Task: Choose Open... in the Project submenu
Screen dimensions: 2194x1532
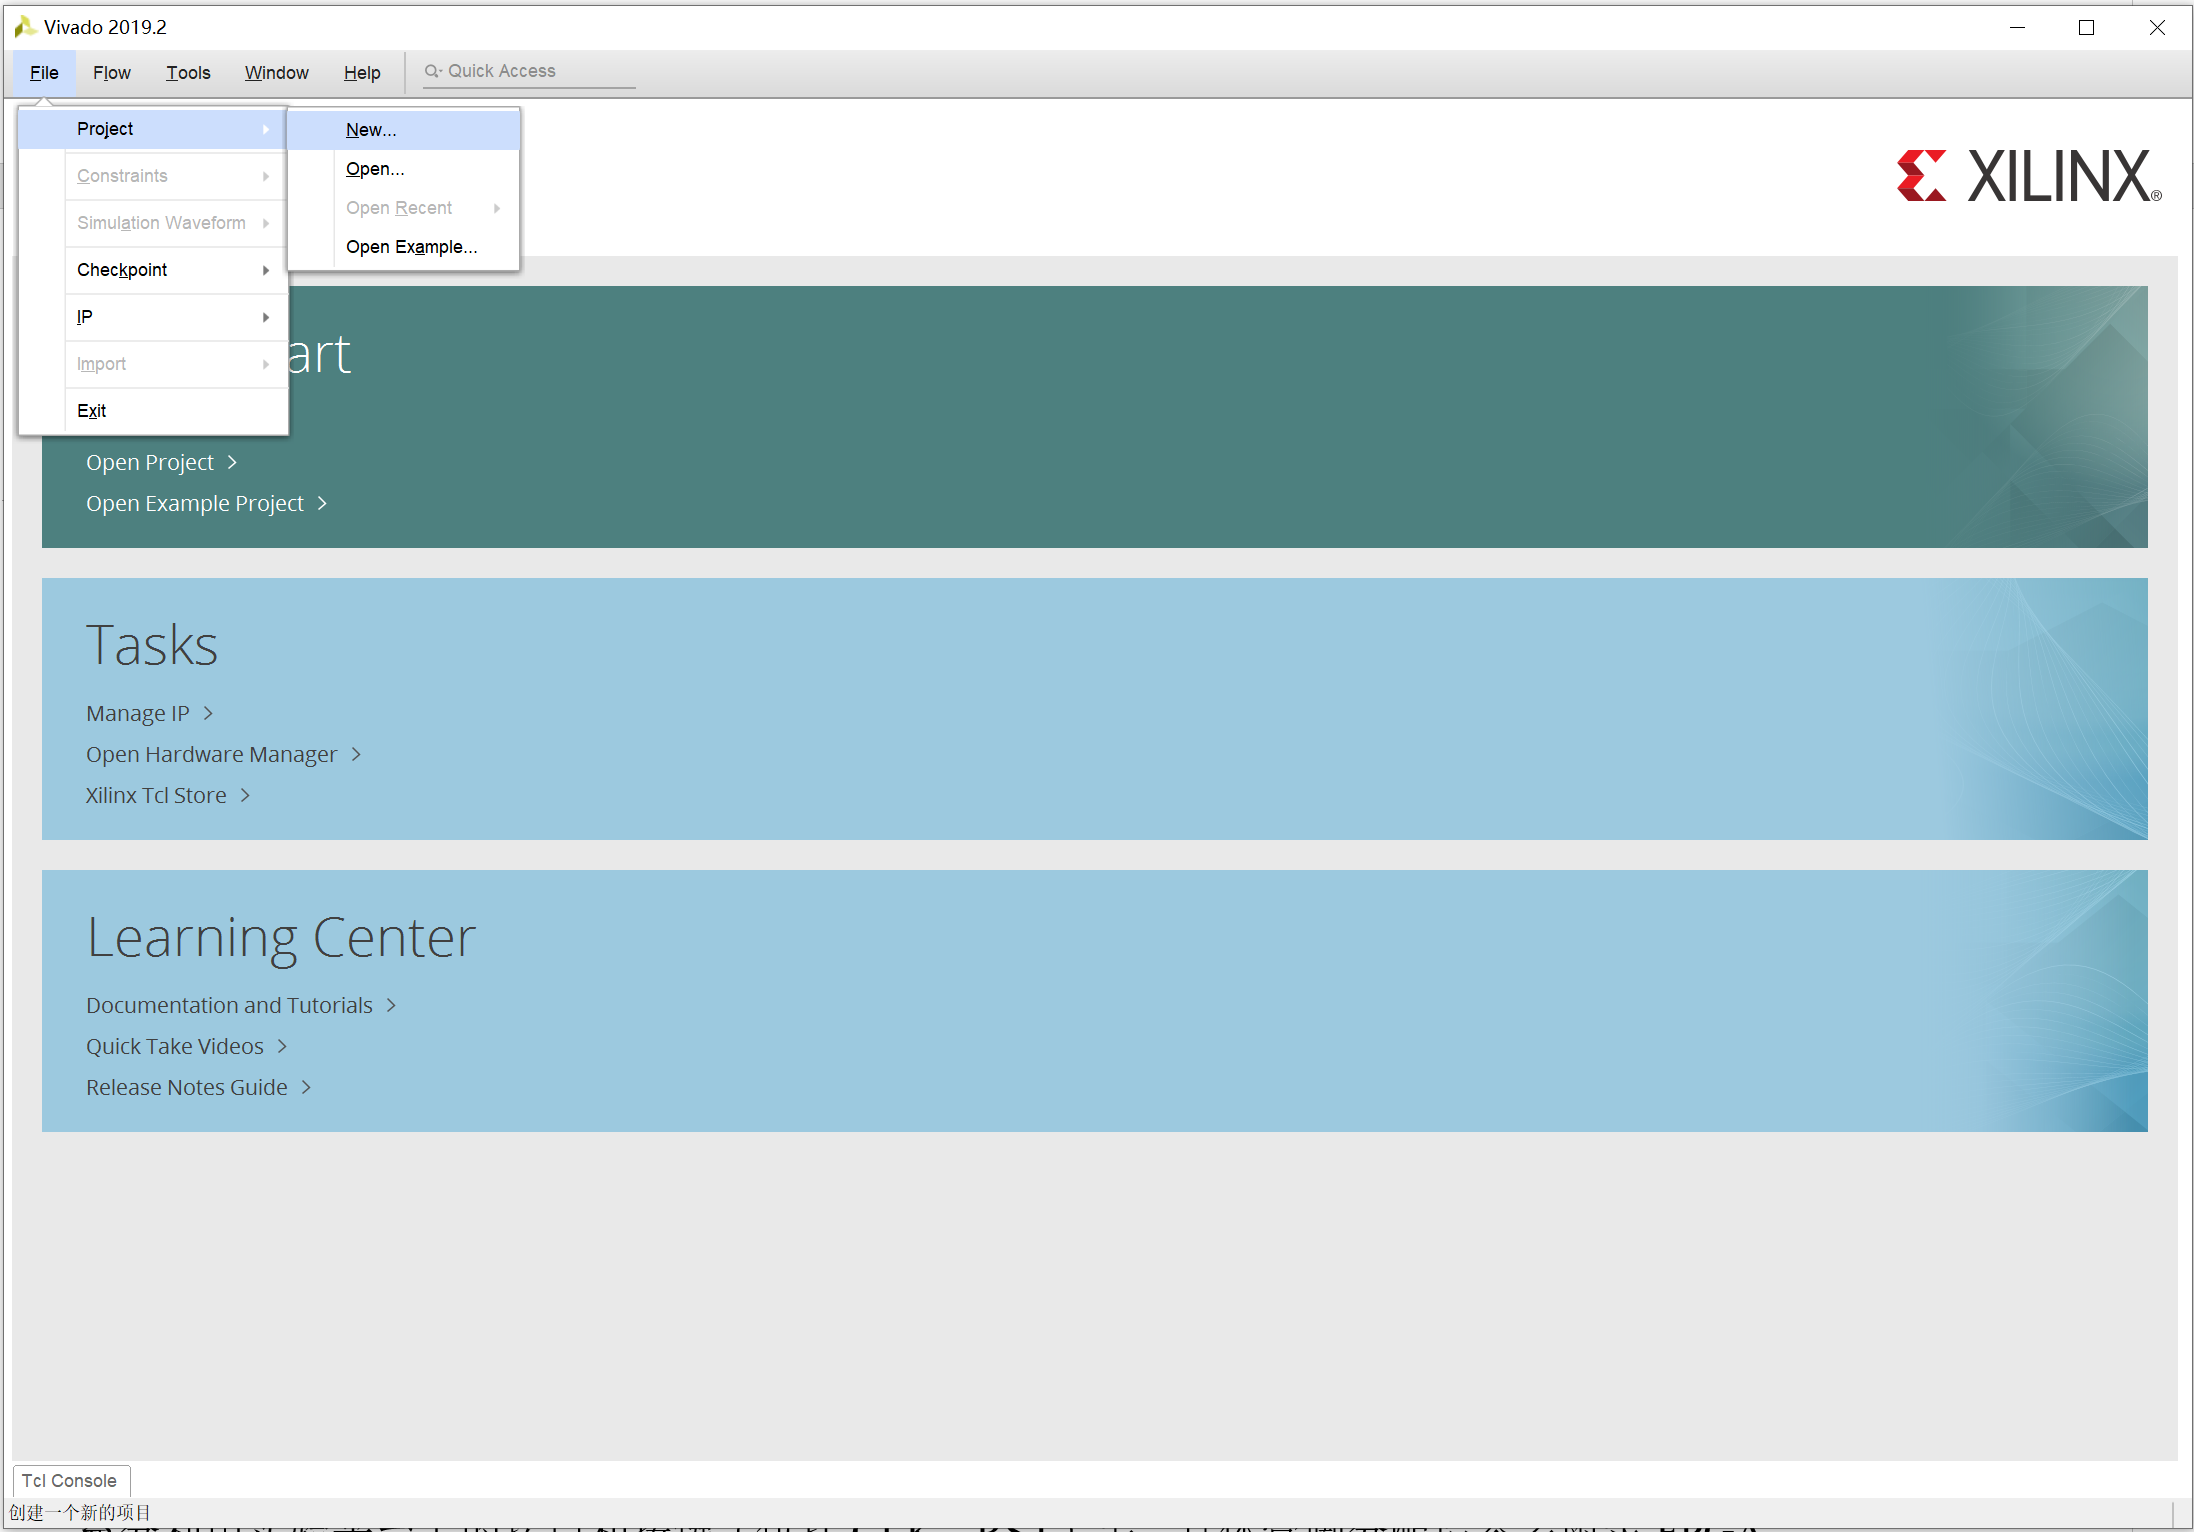Action: tap(375, 169)
